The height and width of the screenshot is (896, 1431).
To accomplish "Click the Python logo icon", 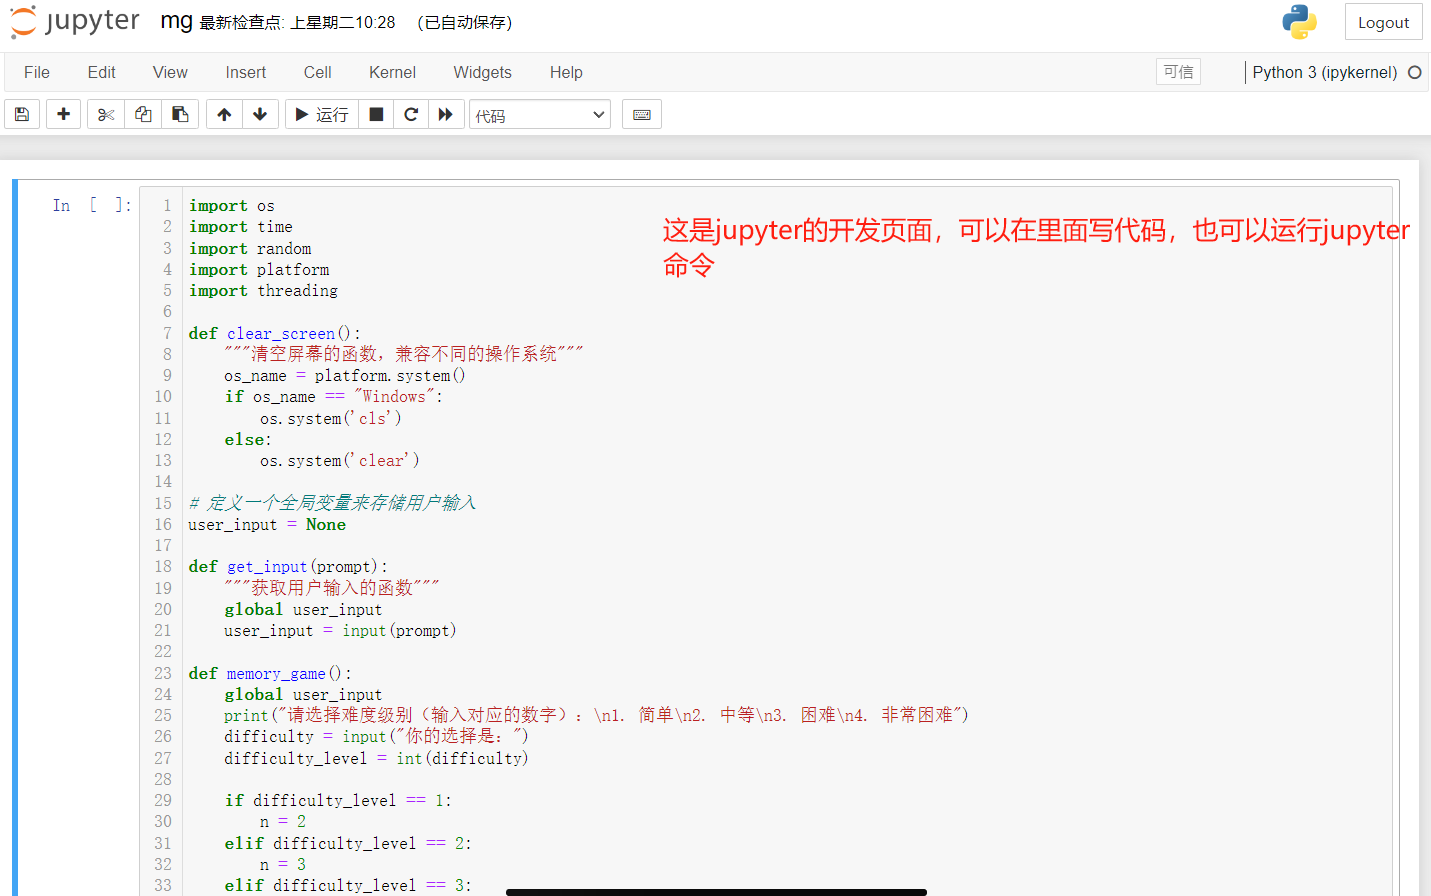I will click(1300, 22).
